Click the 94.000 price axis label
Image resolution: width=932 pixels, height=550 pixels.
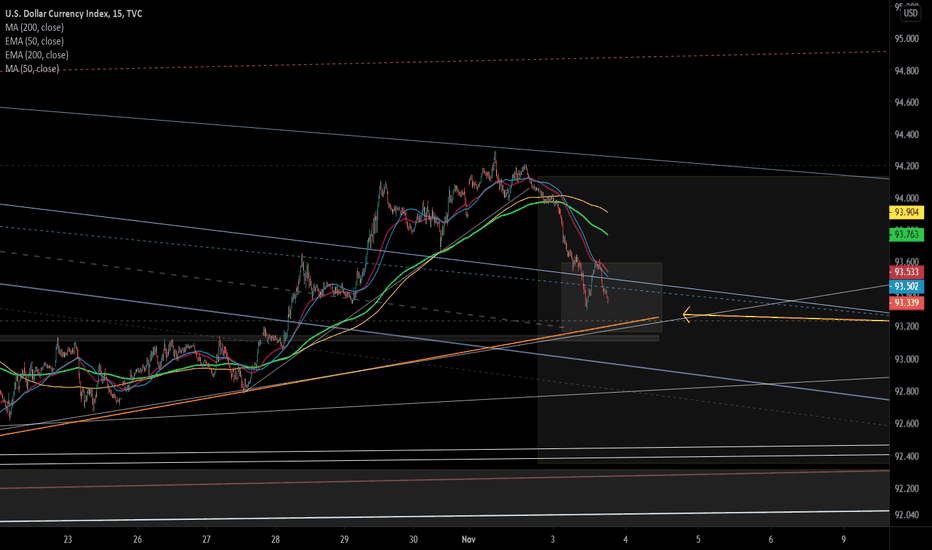[906, 198]
